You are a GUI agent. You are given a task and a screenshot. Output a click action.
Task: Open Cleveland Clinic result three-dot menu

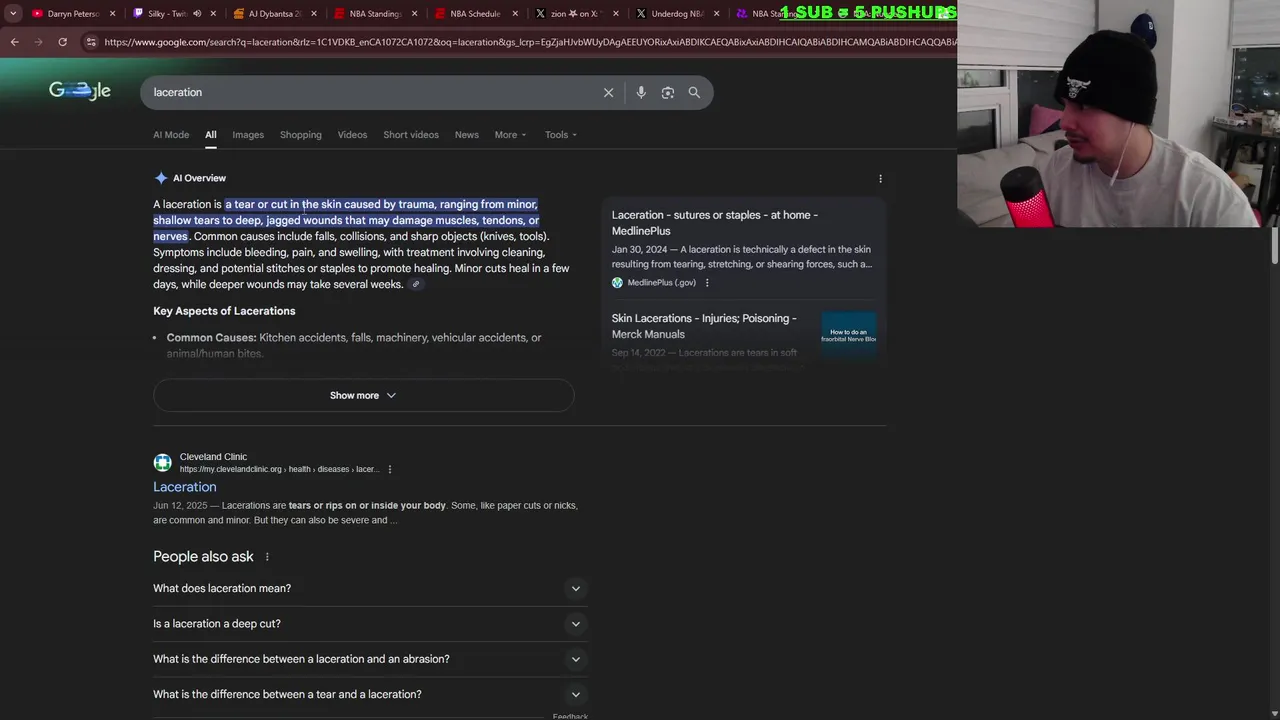point(390,469)
